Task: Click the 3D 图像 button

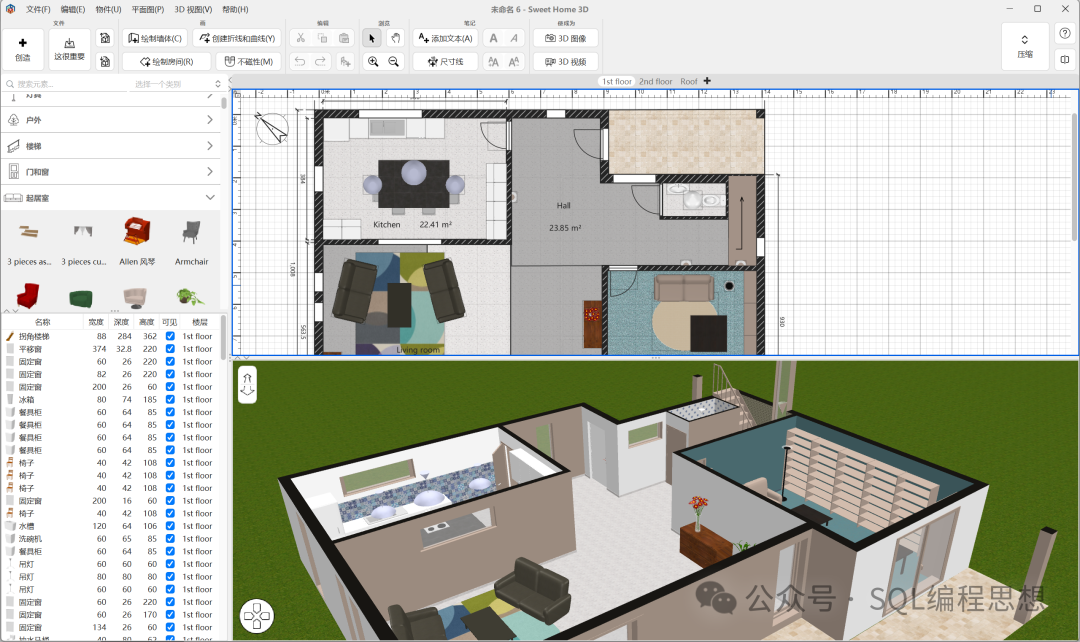Action: (566, 38)
